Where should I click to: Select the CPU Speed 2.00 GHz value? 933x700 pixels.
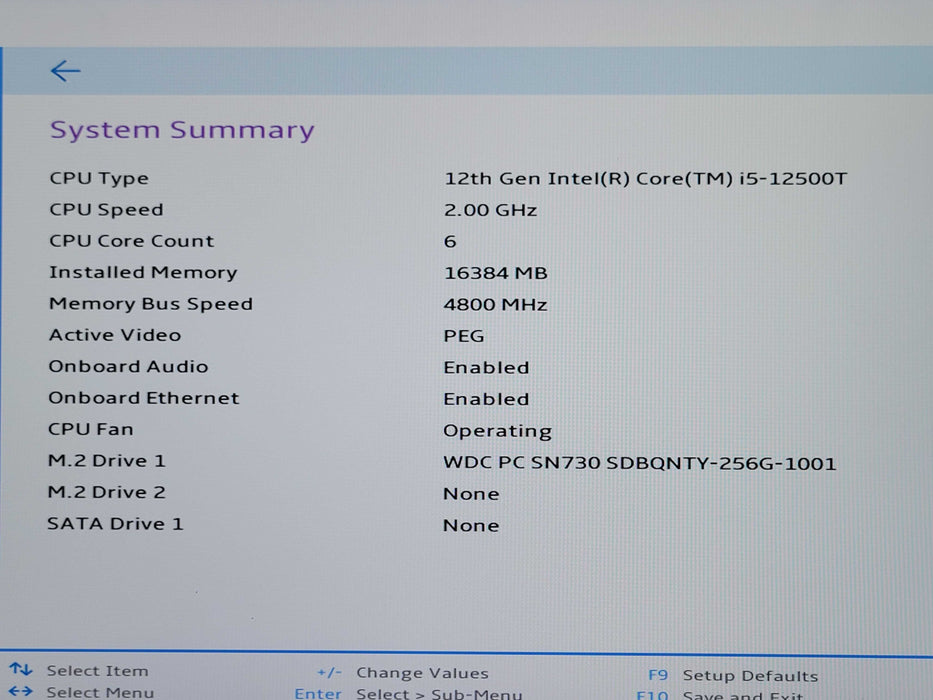click(x=490, y=210)
